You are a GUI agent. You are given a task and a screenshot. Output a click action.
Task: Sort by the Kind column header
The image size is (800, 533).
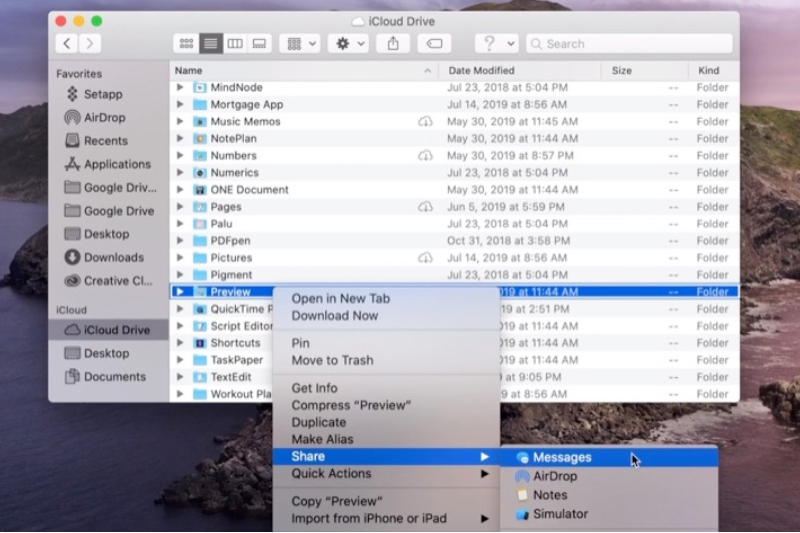tap(713, 71)
